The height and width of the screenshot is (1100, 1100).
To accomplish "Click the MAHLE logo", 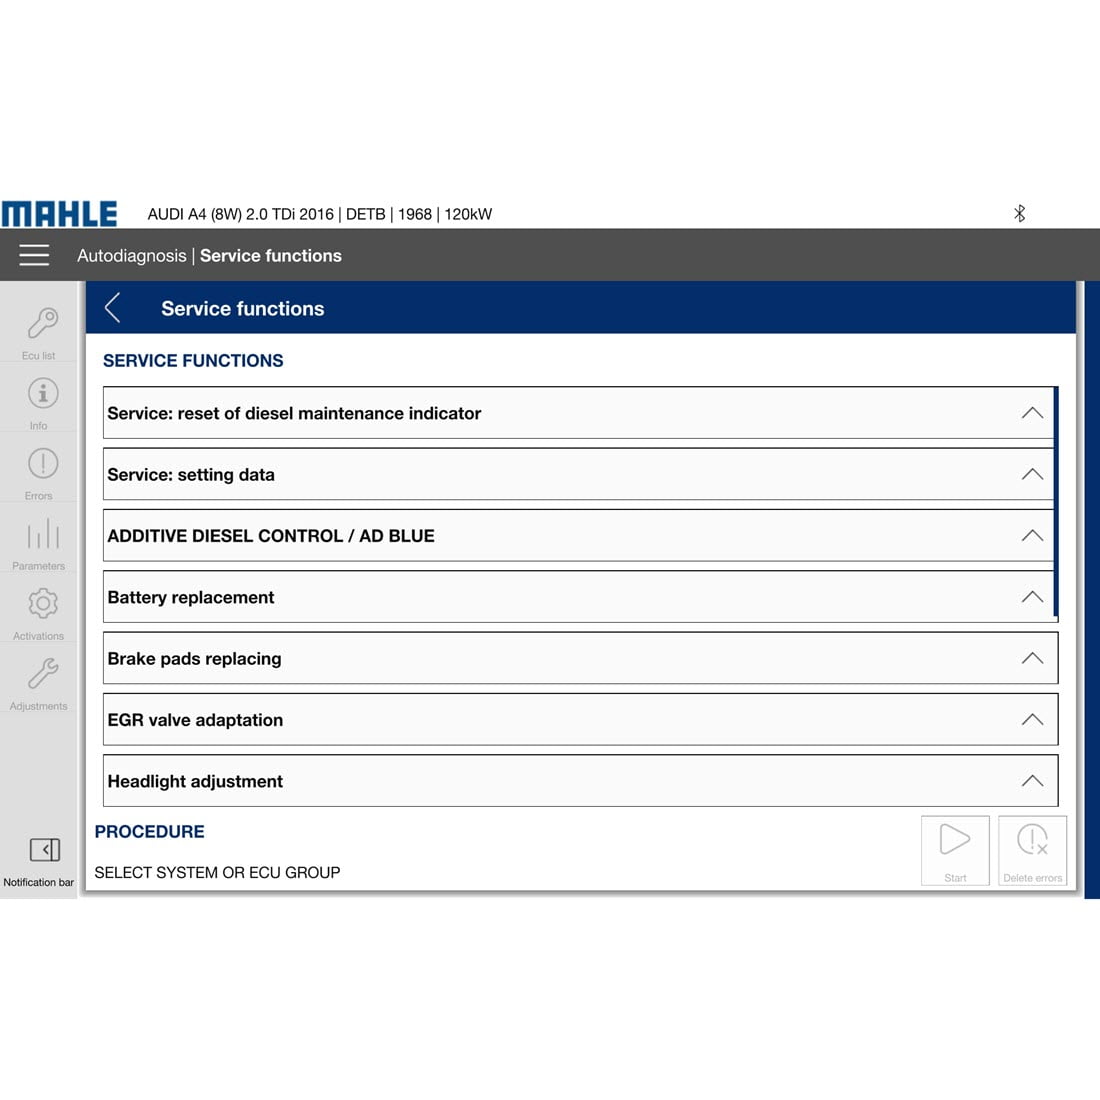I will point(59,214).
